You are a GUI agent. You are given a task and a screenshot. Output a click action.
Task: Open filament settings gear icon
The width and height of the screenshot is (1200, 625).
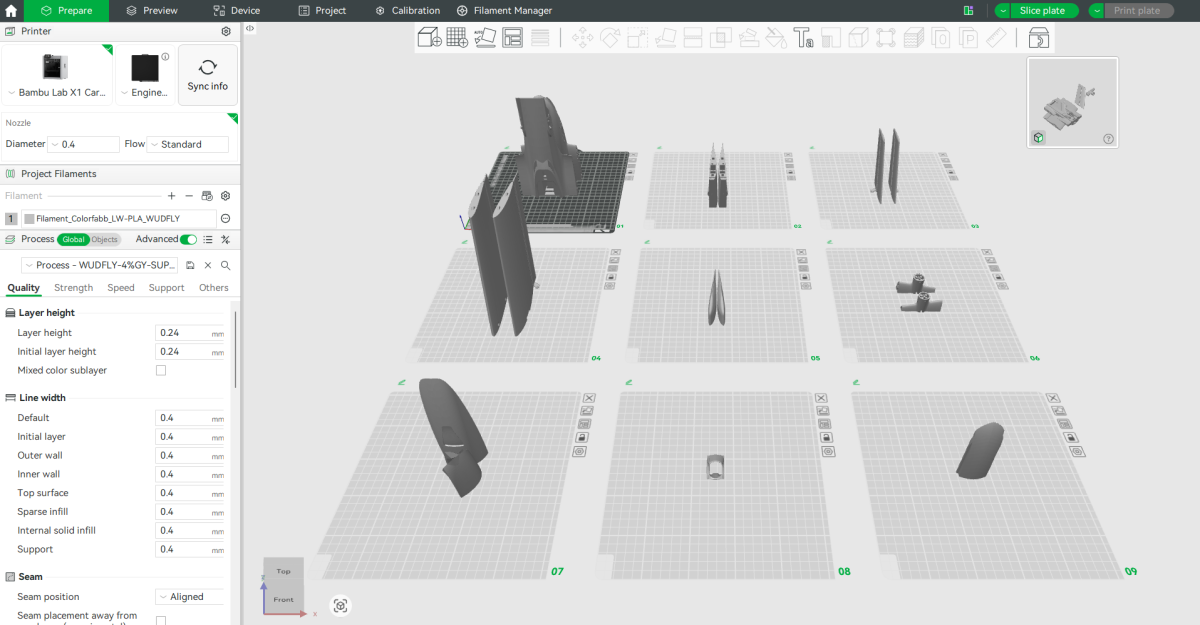226,196
